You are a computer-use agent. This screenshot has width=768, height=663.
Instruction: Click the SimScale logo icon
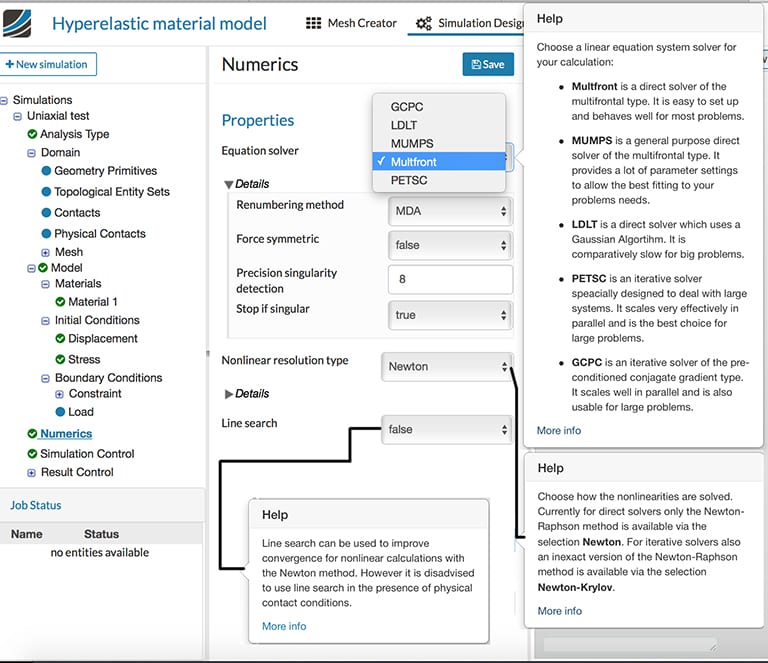17,23
